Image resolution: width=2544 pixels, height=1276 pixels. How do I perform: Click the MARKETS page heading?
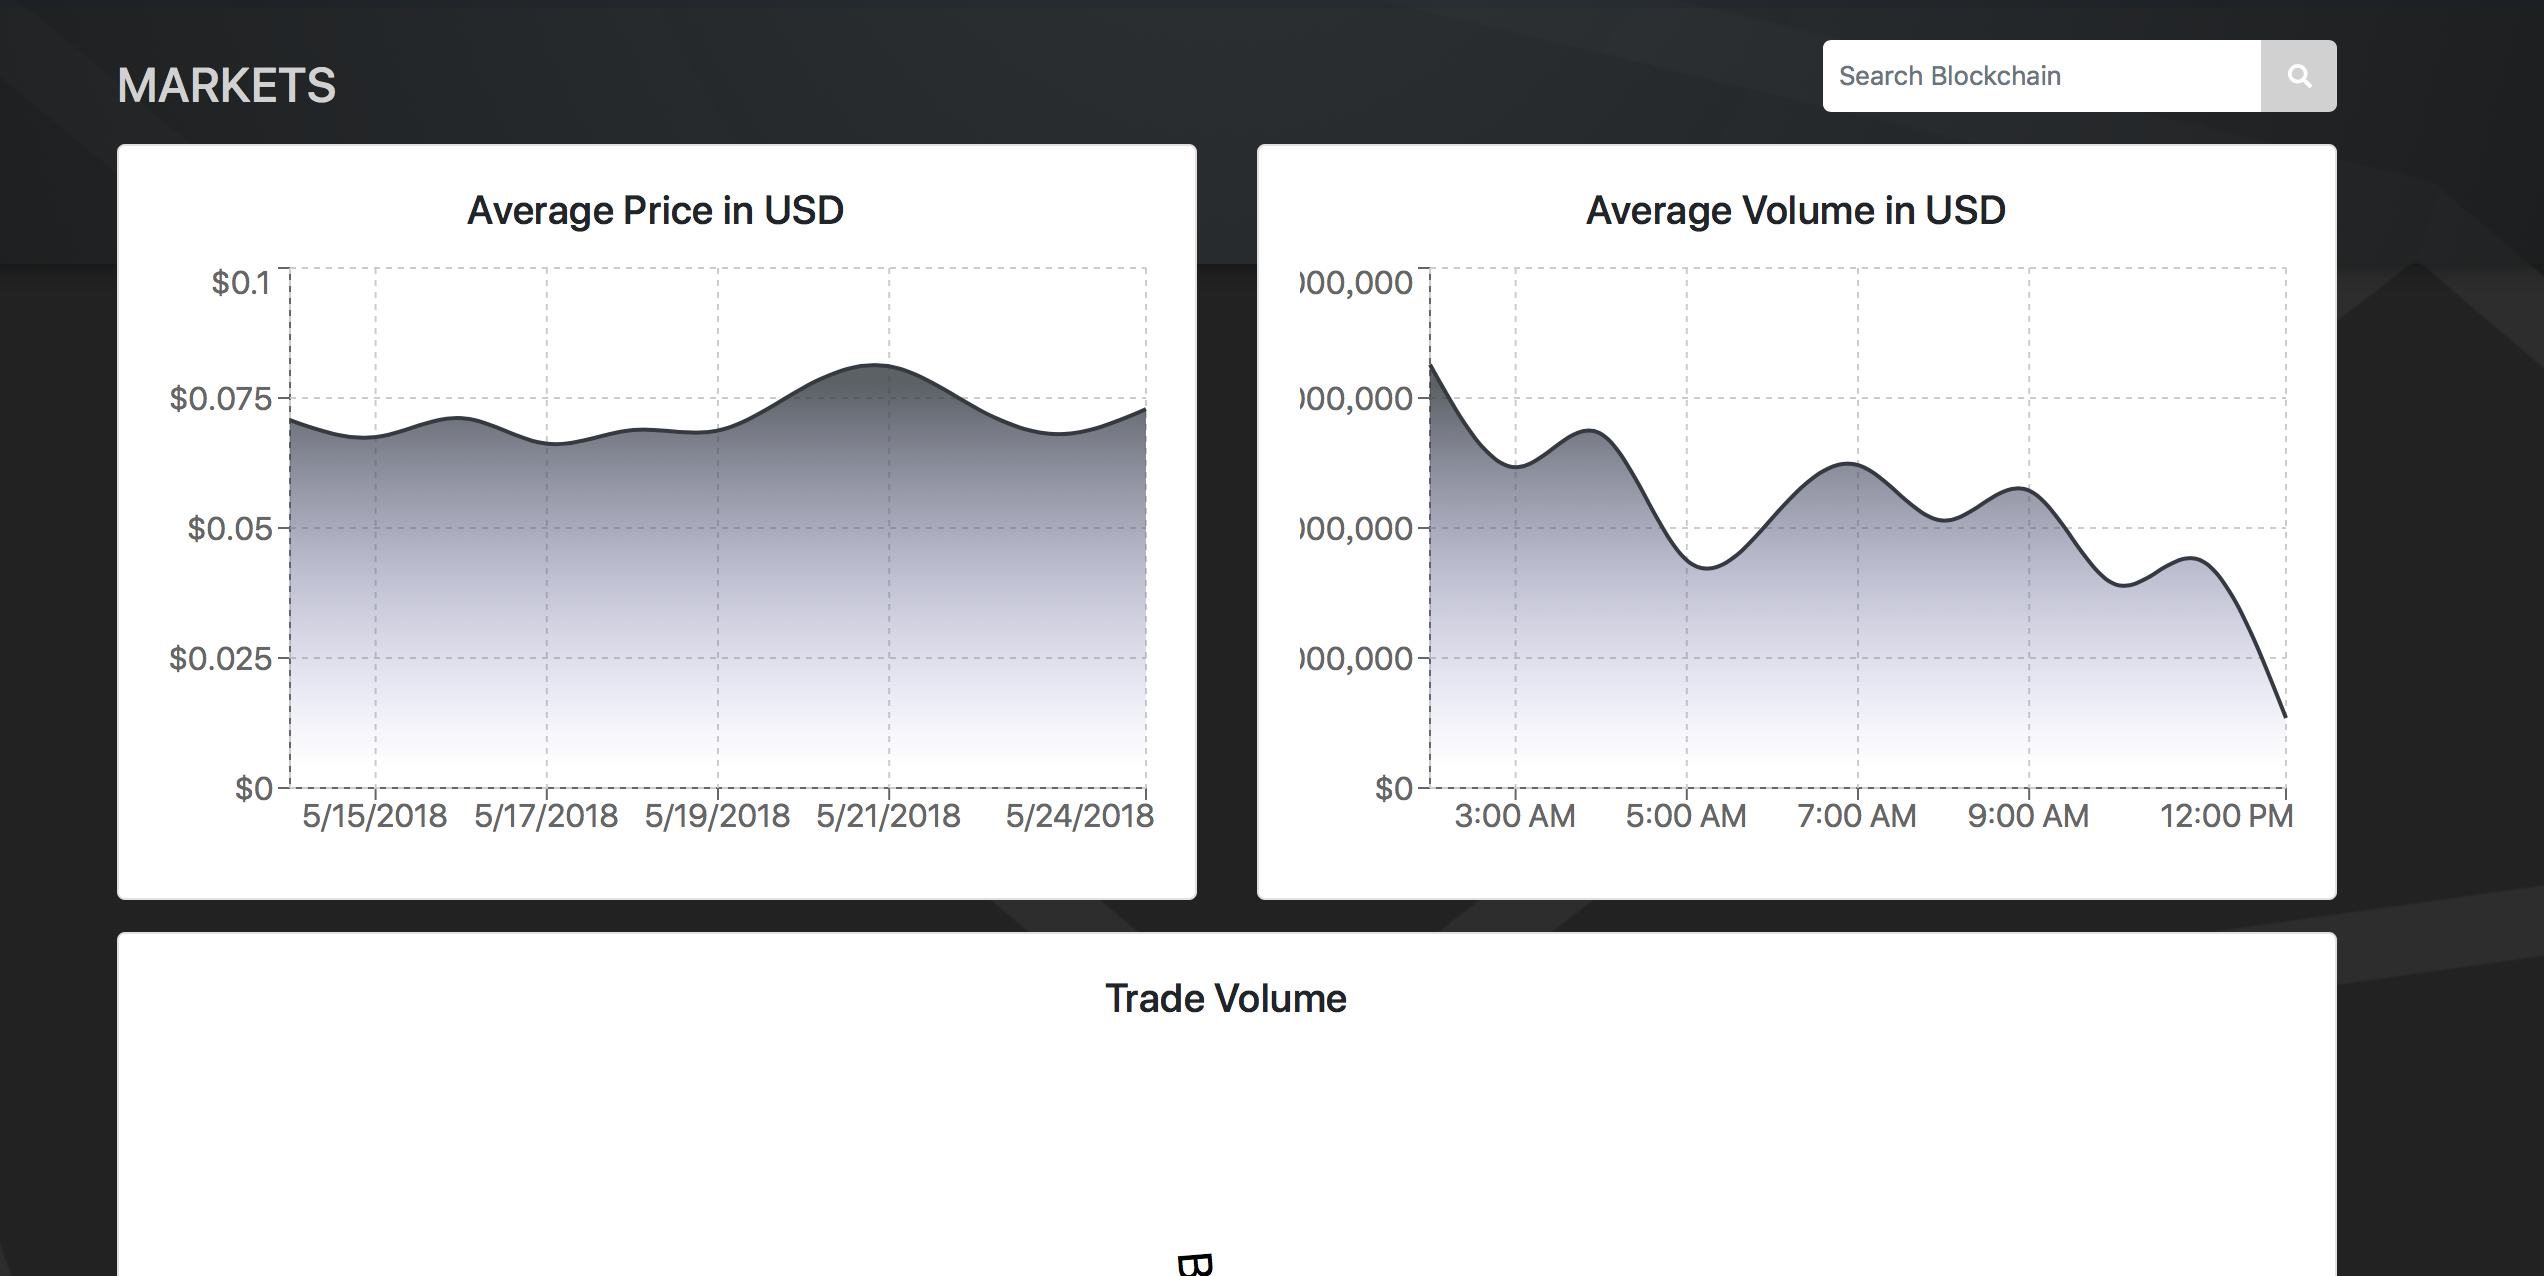pos(227,85)
